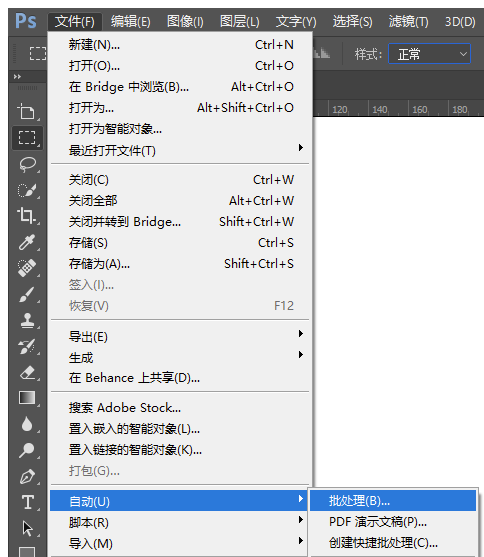The width and height of the screenshot is (484, 557).
Task: Choose 置入链接的智能对象(K)...
Action: pyautogui.click(x=181, y=450)
